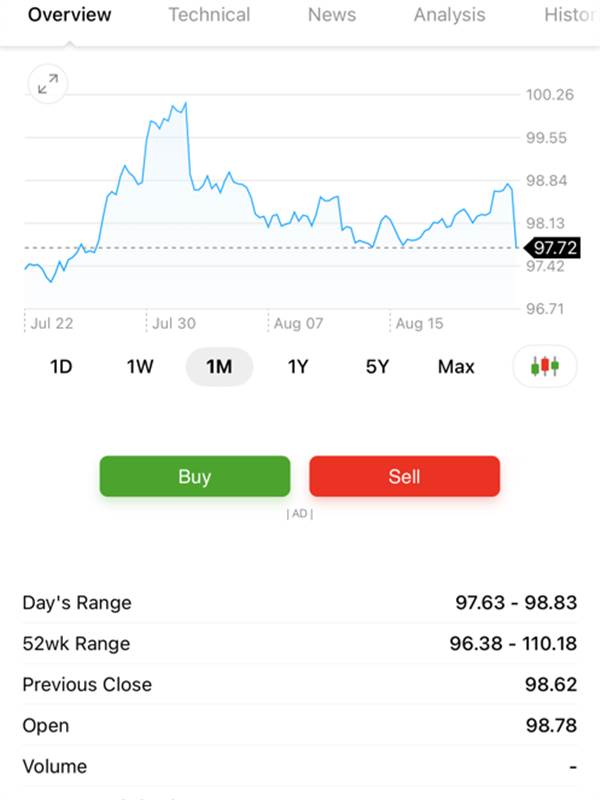Click the Day's Range row
The image size is (600, 800).
[x=299, y=603]
